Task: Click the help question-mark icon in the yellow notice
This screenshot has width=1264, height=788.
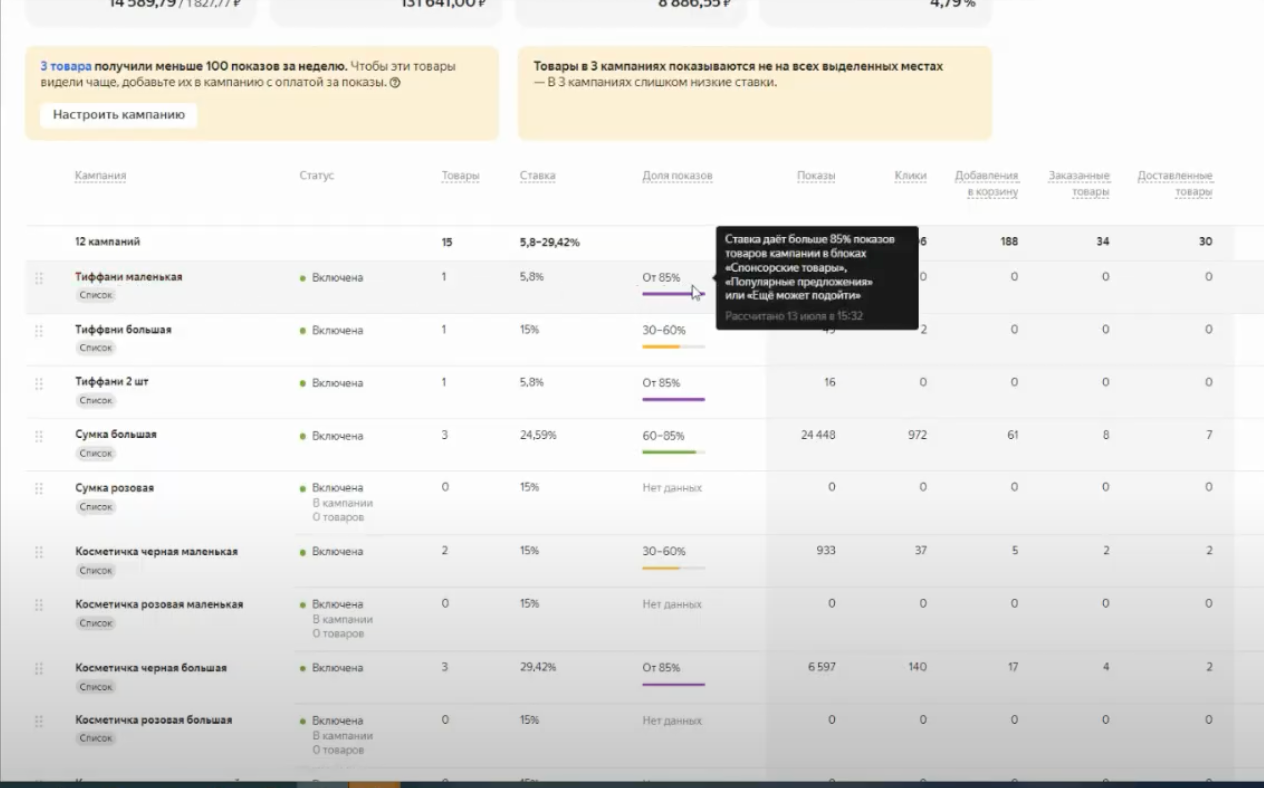Action: [x=395, y=83]
